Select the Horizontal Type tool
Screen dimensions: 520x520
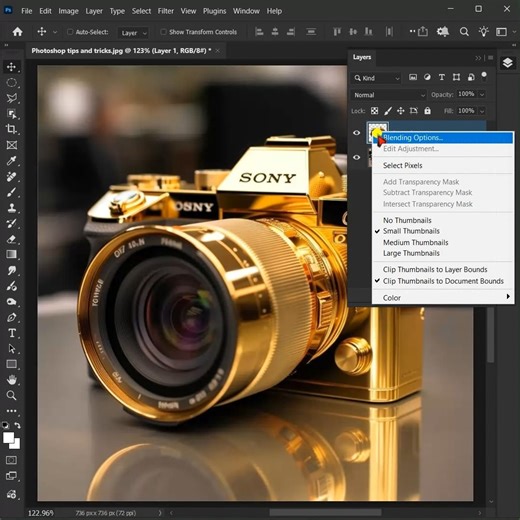pos(12,333)
